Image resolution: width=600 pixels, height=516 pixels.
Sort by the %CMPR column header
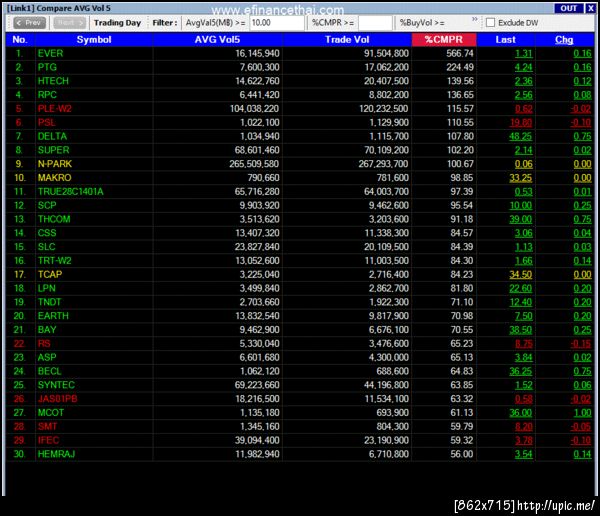(x=444, y=40)
